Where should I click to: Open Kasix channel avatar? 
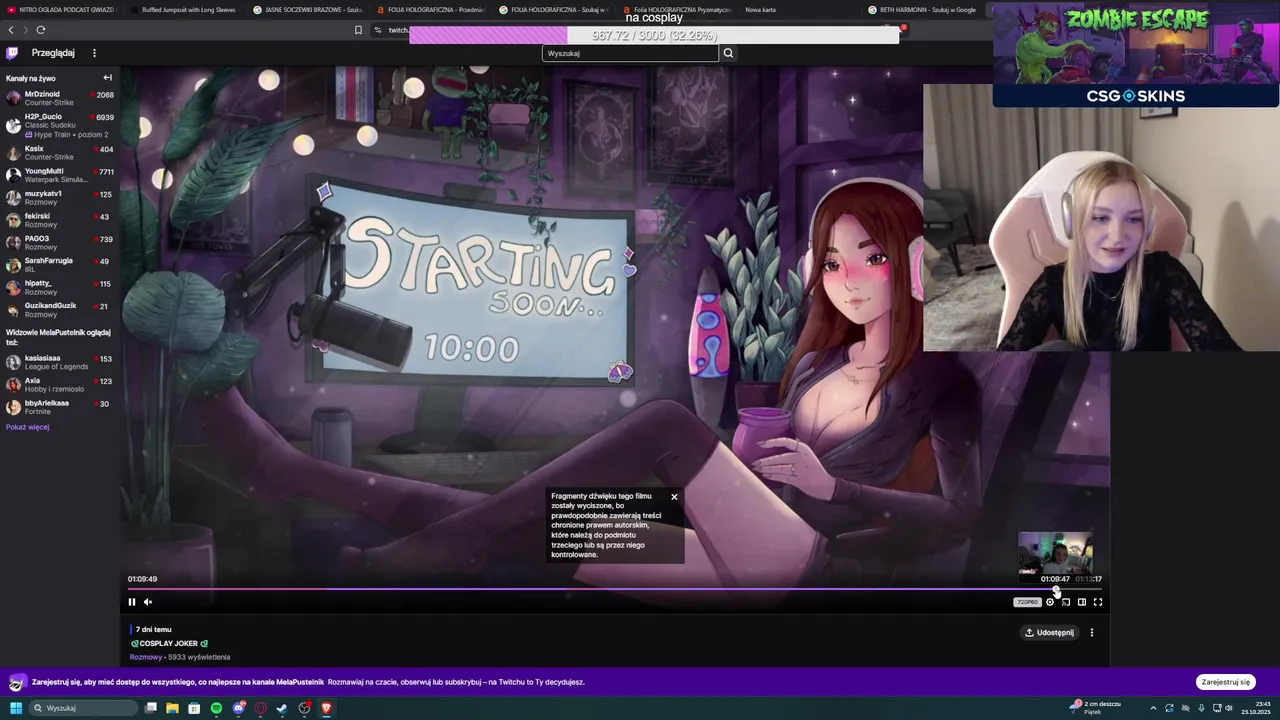13,153
